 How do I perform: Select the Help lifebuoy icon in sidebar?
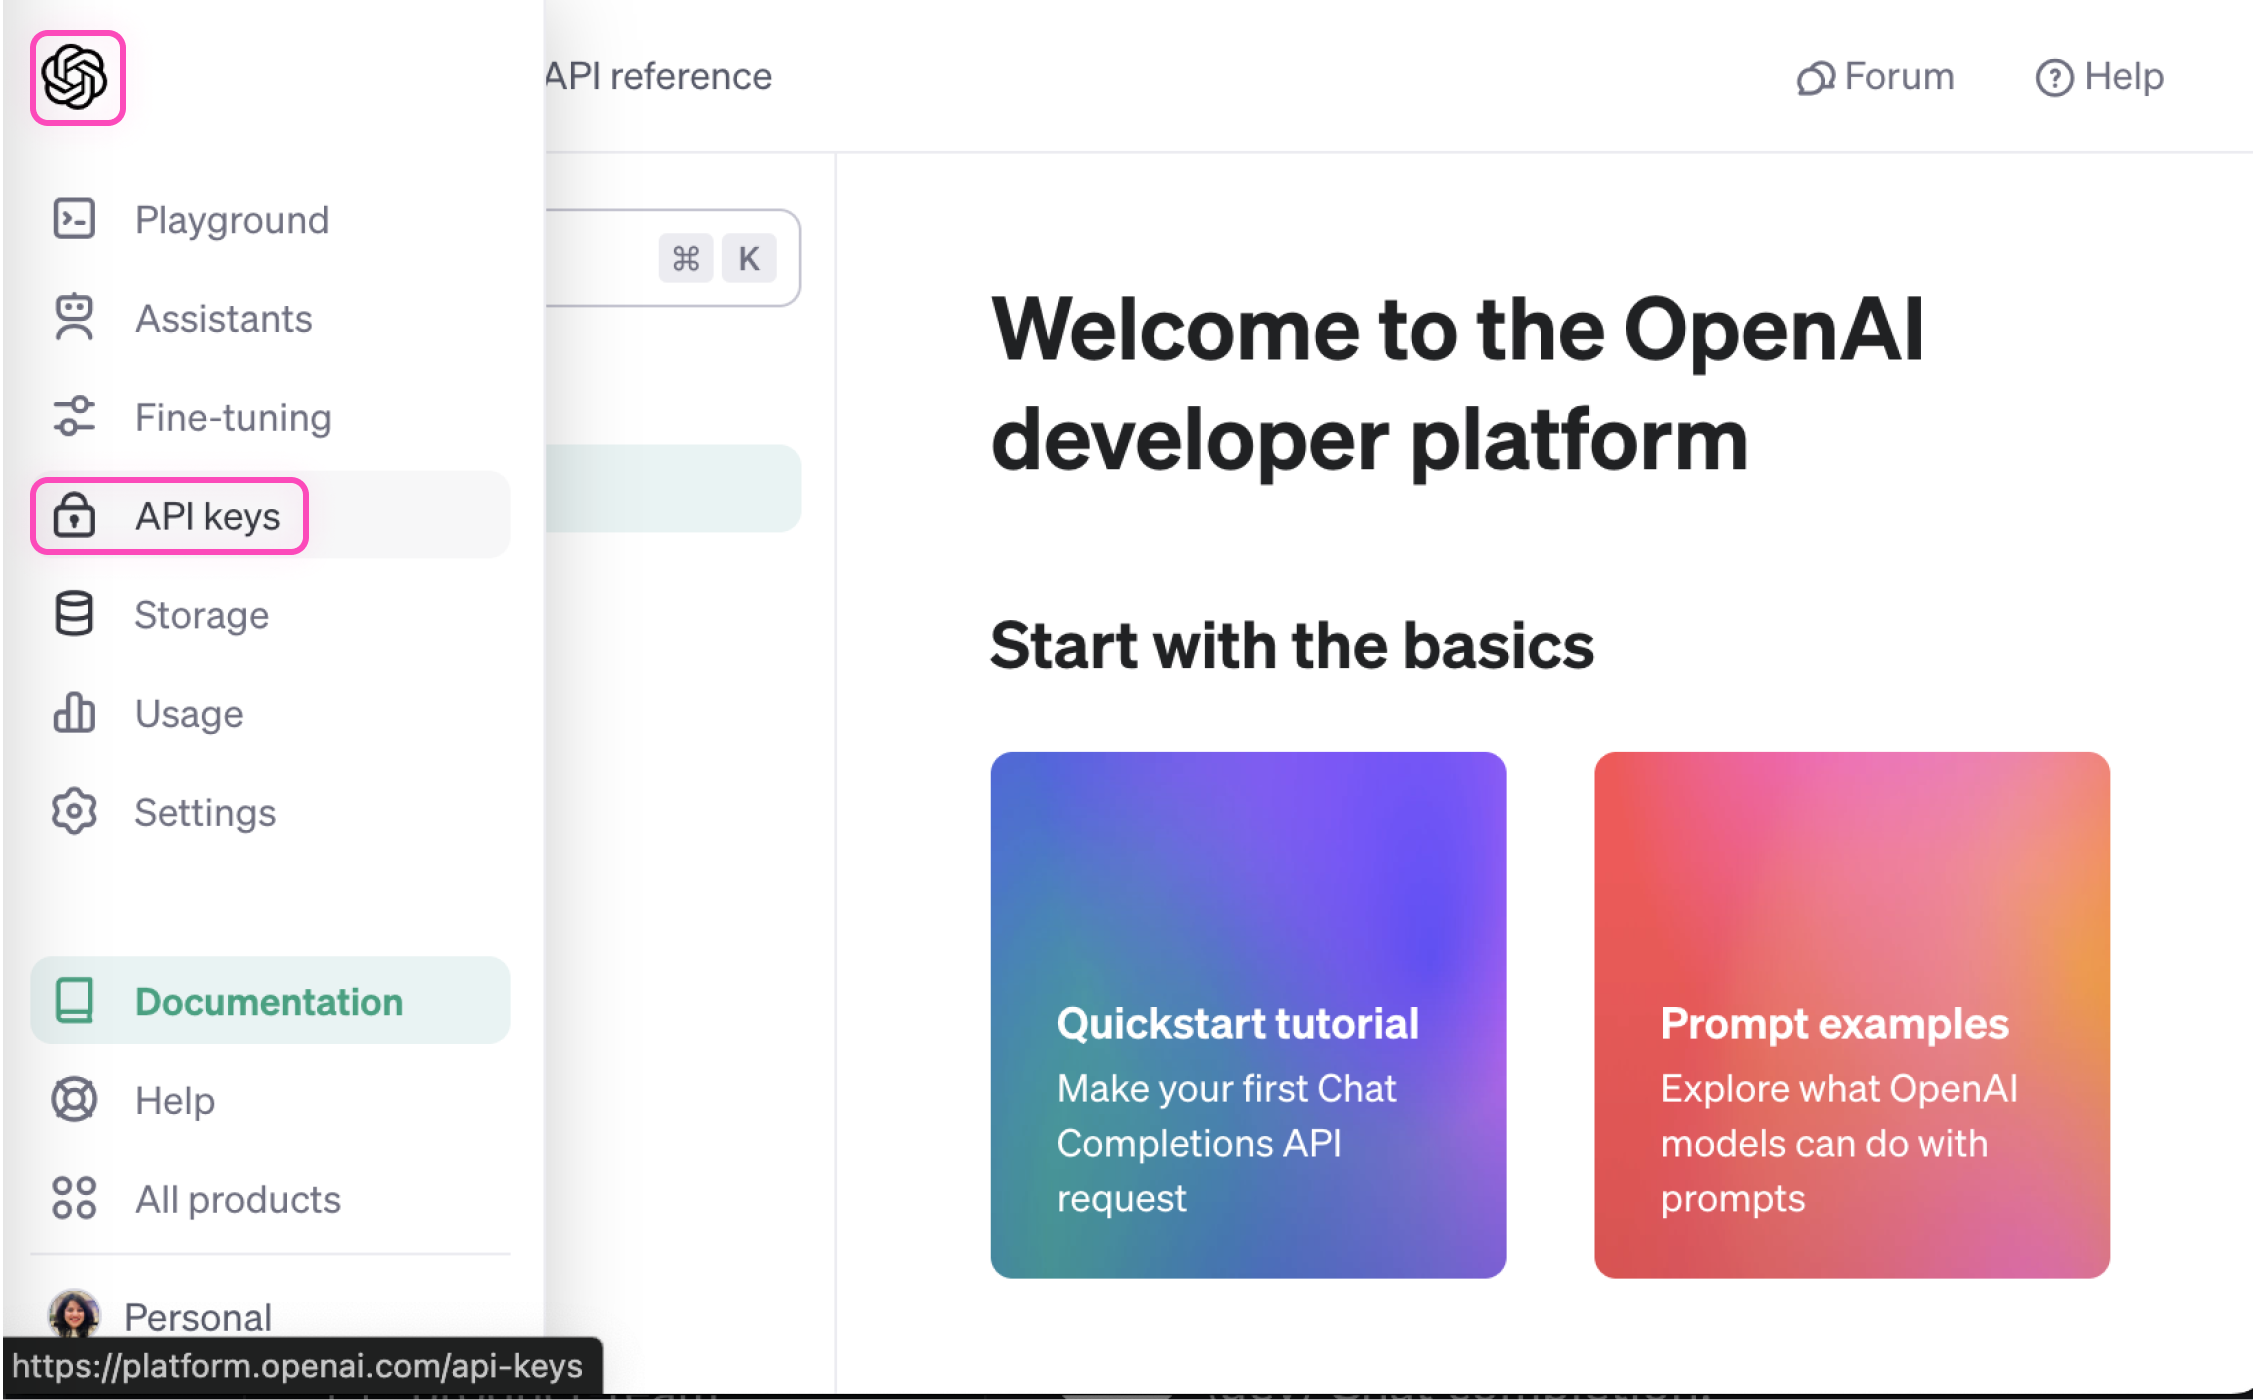74,1099
